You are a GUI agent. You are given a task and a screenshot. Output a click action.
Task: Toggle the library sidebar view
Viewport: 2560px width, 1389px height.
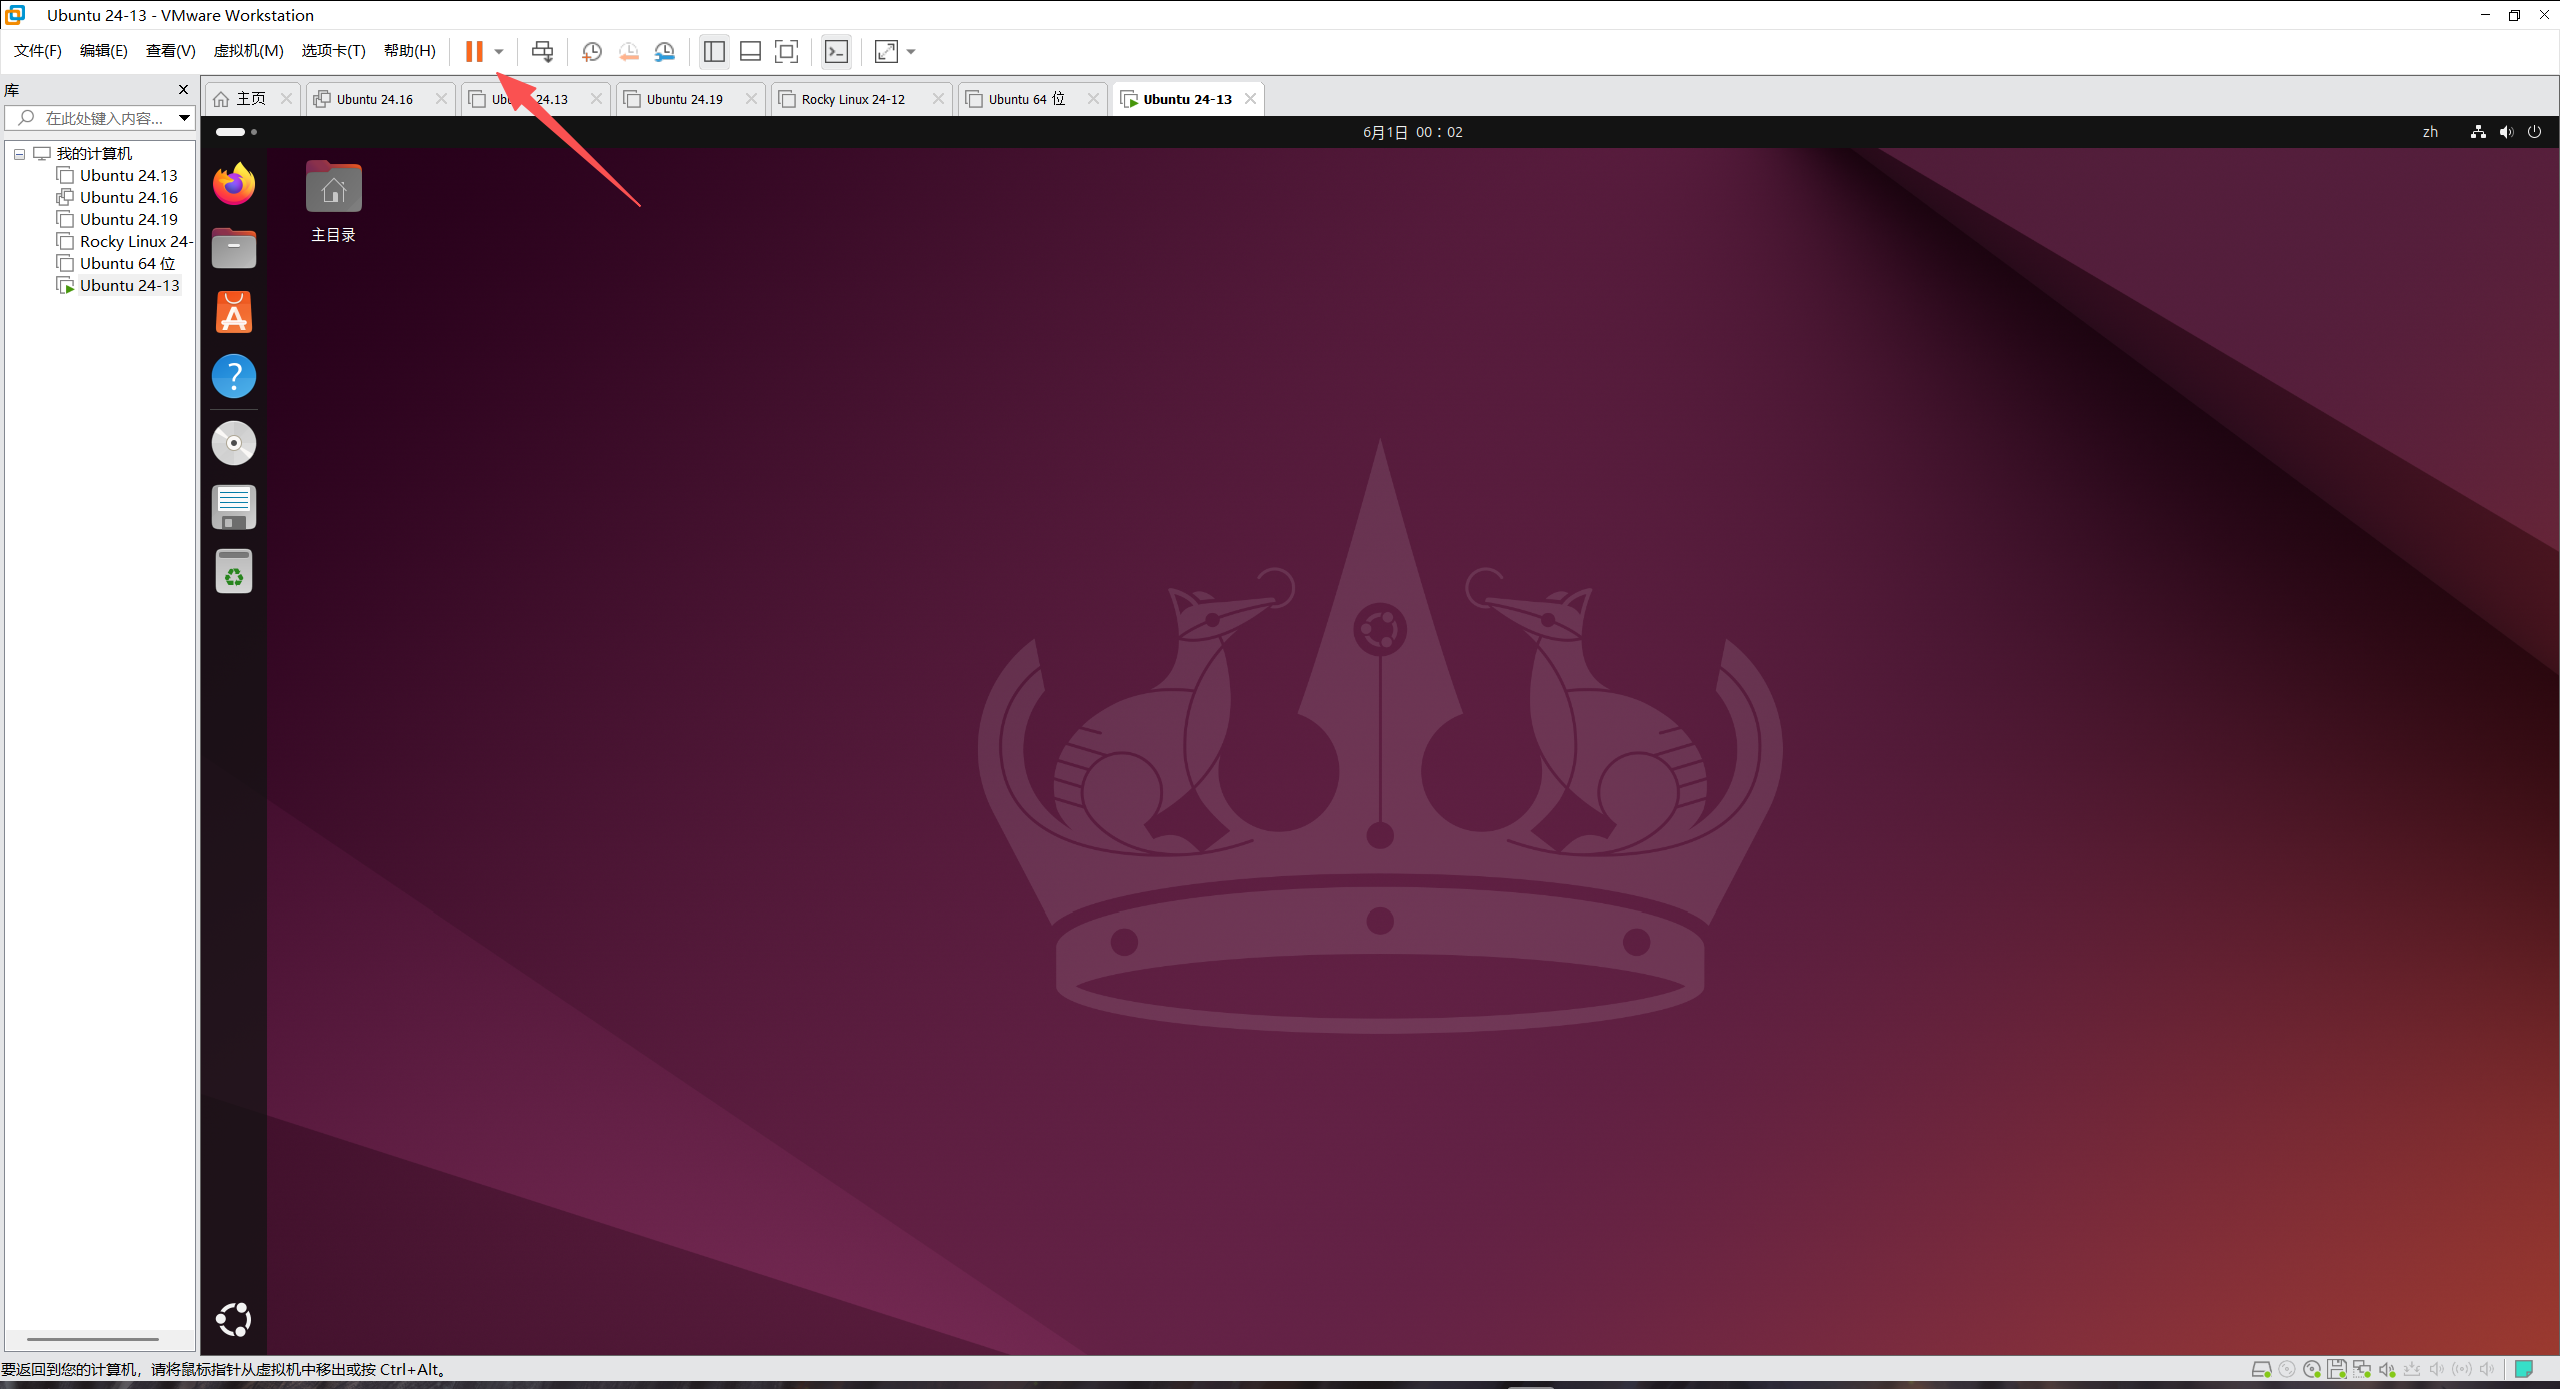pyautogui.click(x=714, y=51)
